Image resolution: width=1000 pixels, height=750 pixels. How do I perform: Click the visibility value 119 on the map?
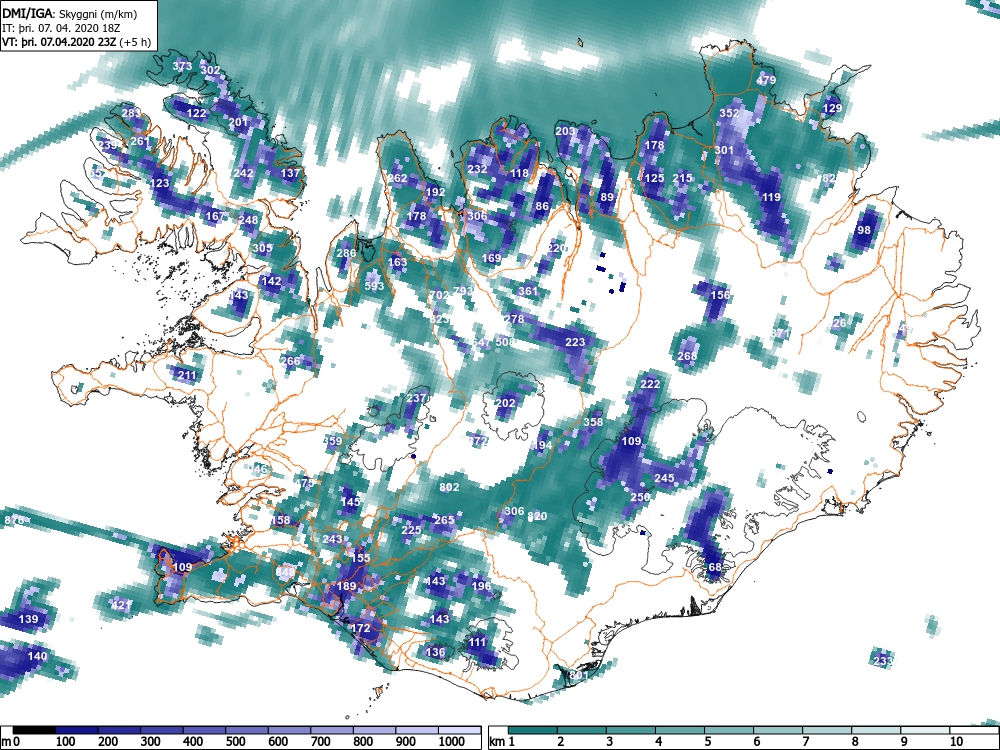(771, 197)
